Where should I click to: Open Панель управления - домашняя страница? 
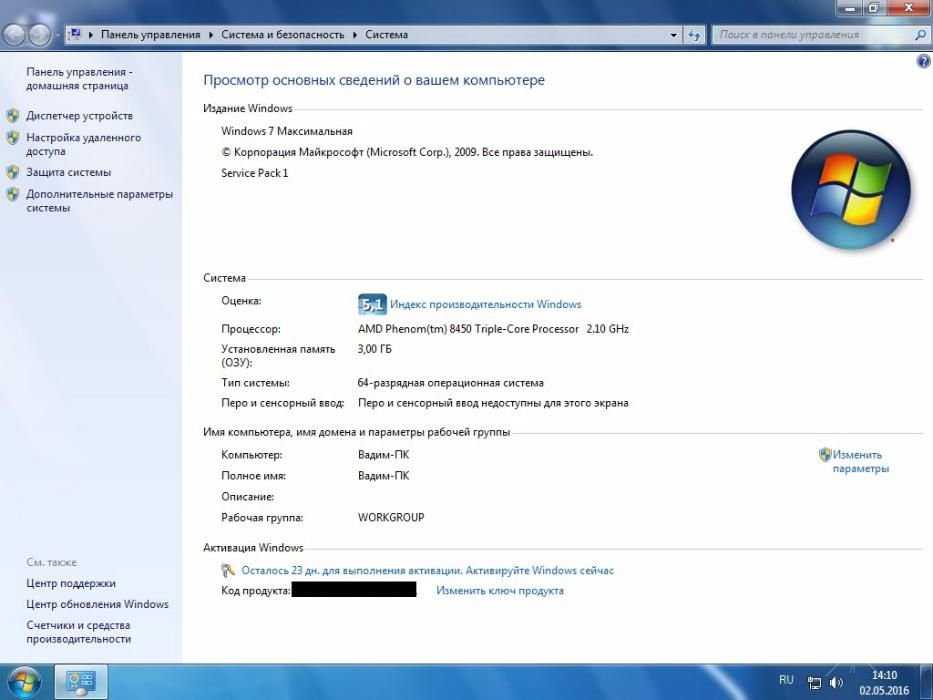(79, 79)
